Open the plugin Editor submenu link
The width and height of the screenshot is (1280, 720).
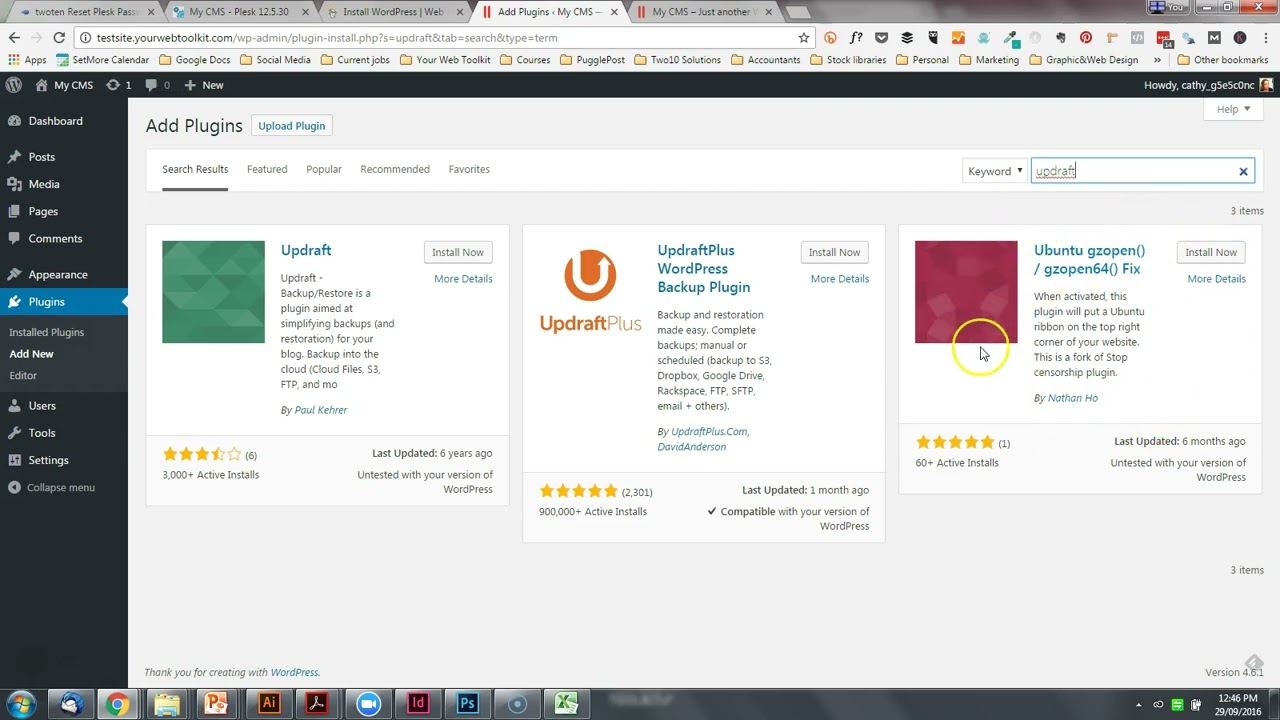[23, 376]
